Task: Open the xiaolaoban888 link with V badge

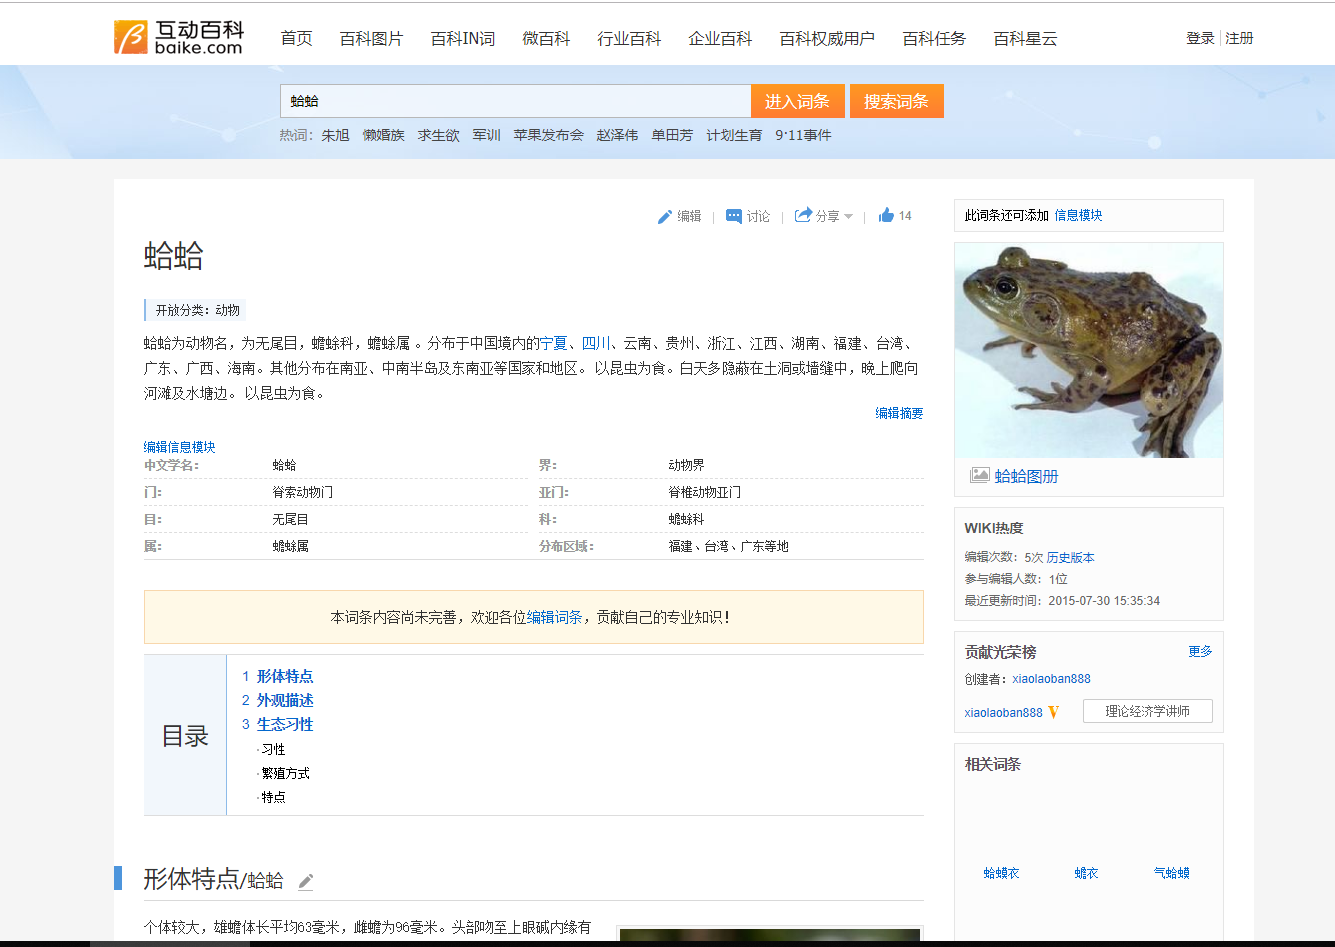Action: (1003, 713)
